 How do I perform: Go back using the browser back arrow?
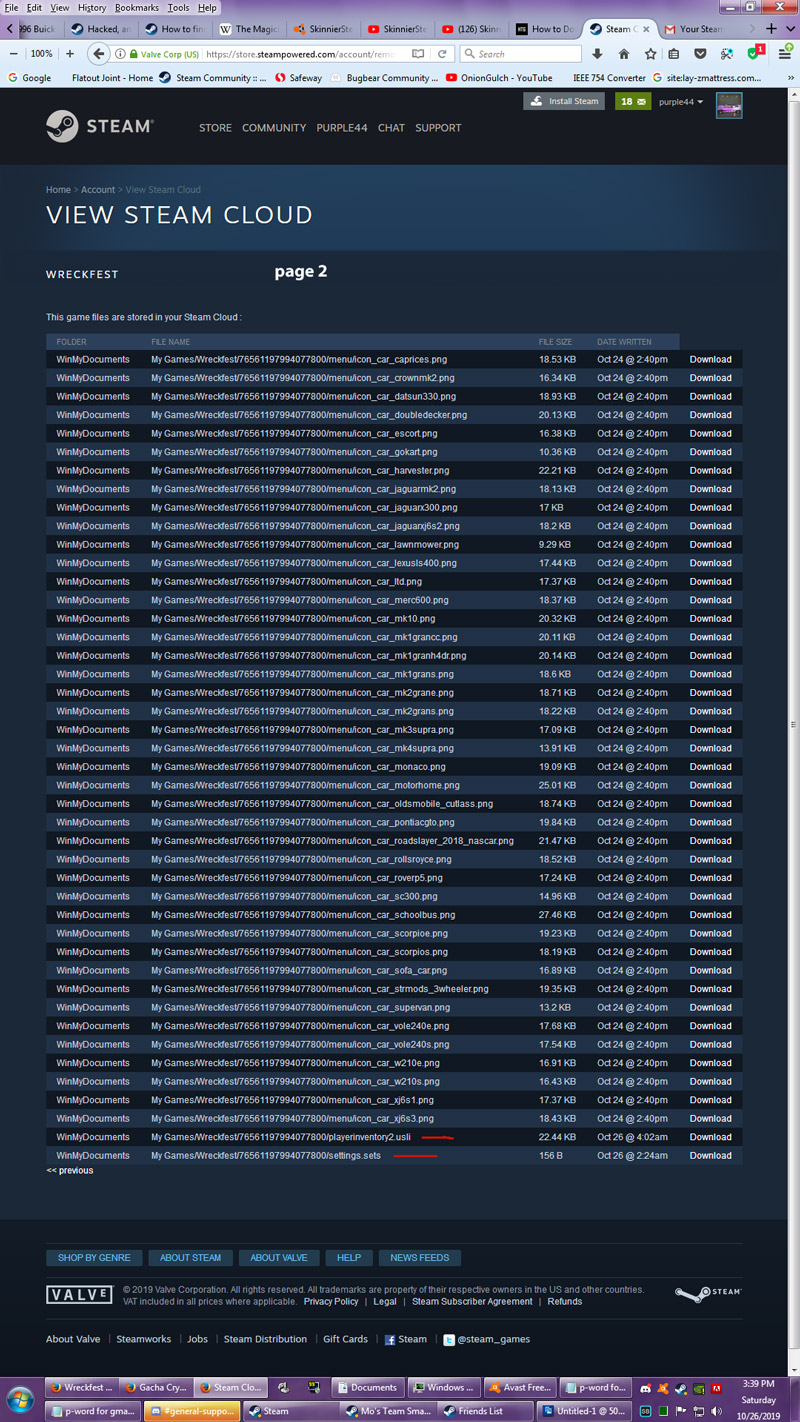(98, 54)
